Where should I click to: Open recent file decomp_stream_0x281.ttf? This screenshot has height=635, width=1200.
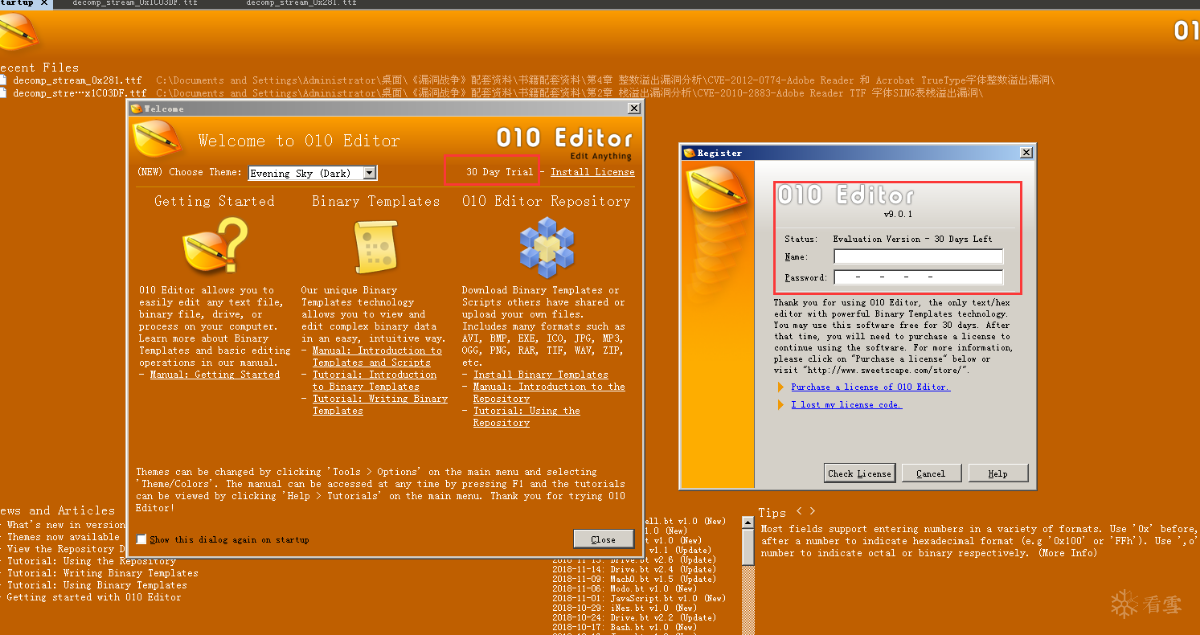(x=77, y=80)
